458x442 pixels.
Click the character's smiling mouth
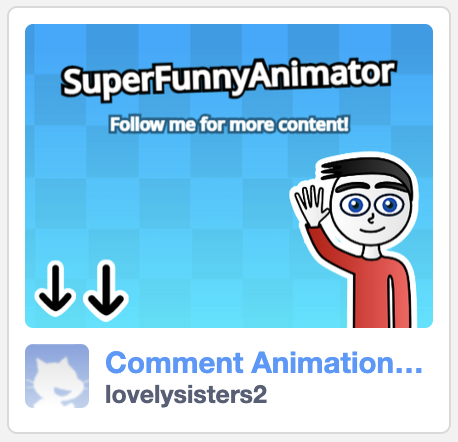[372, 230]
